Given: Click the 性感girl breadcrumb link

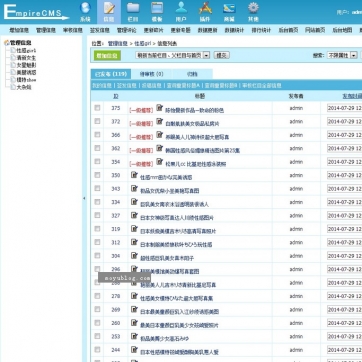Looking at the screenshot, I should point(143,44).
